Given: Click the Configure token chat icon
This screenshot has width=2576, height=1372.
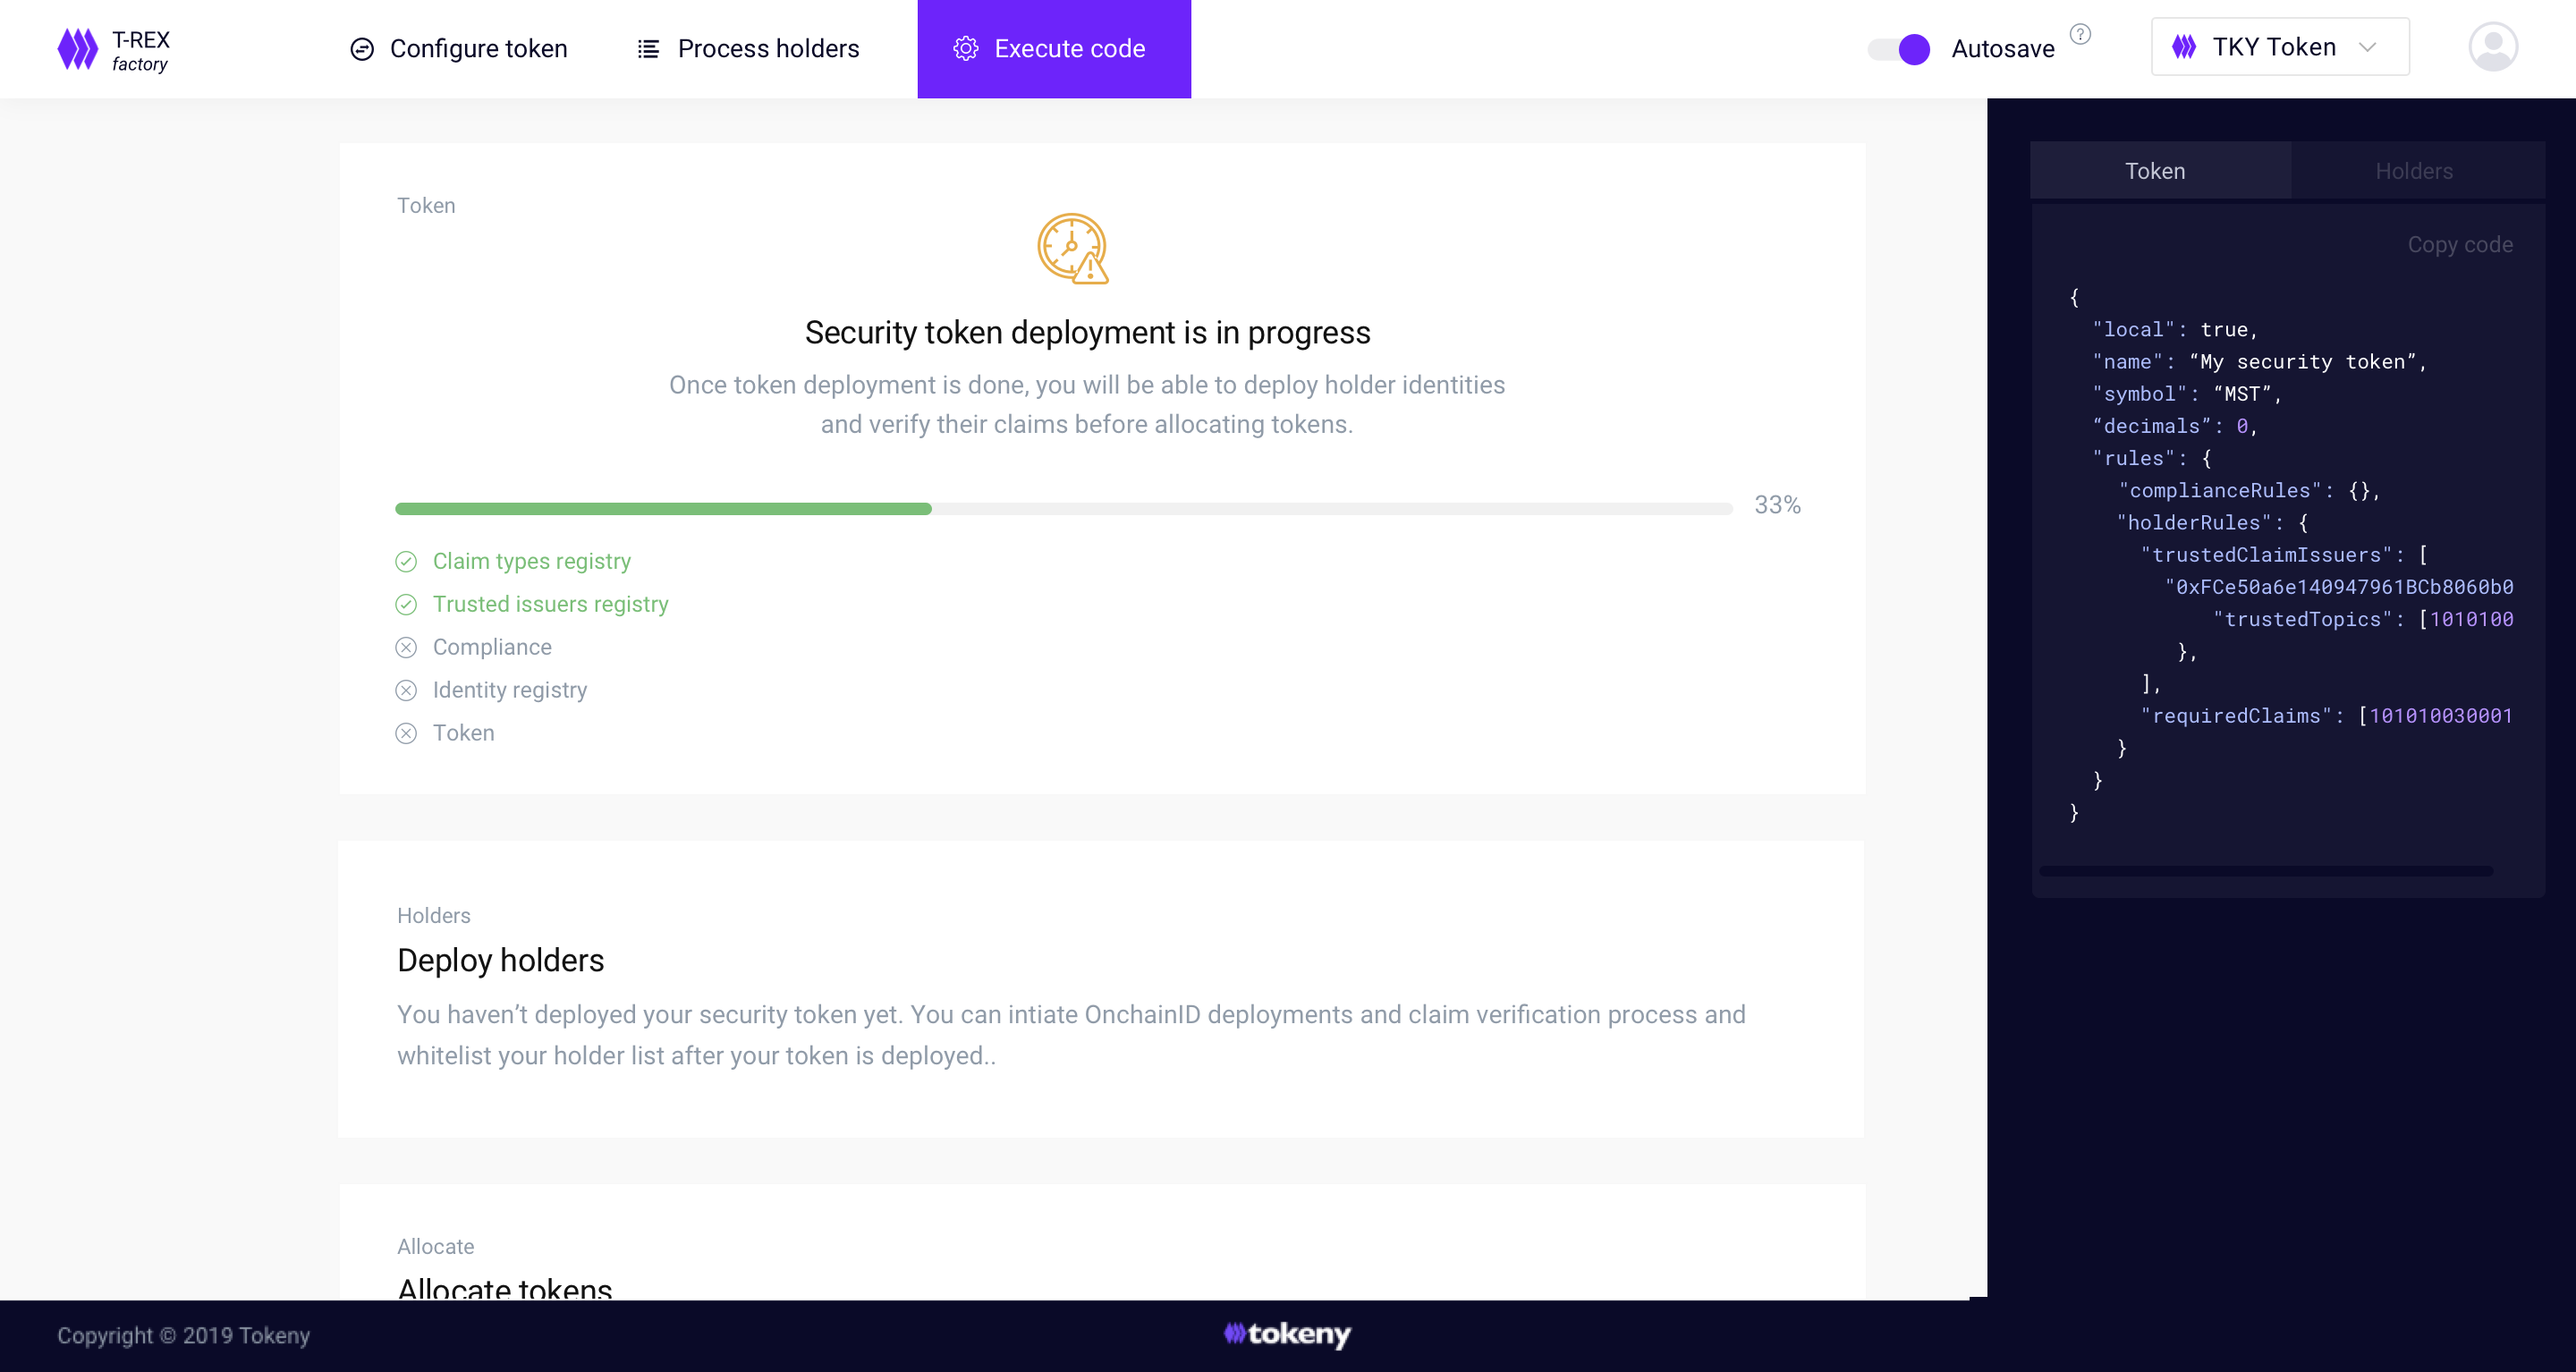Looking at the screenshot, I should (x=362, y=49).
